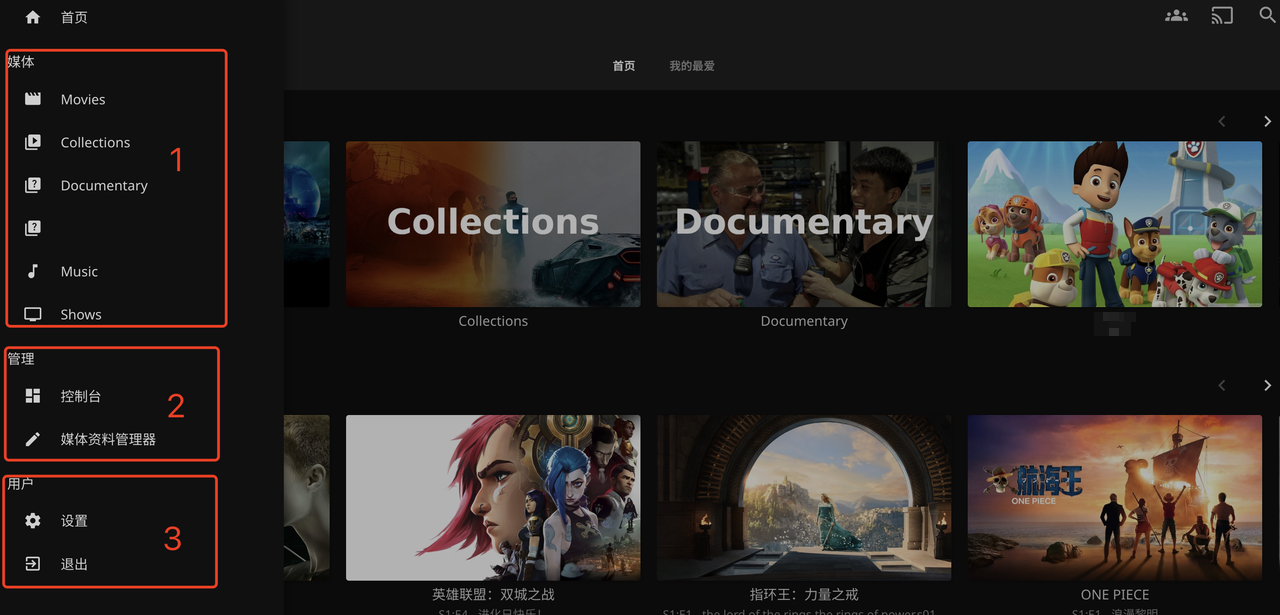1280x615 pixels.
Task: Click the Documentary library icon
Action: pyautogui.click(x=33, y=185)
